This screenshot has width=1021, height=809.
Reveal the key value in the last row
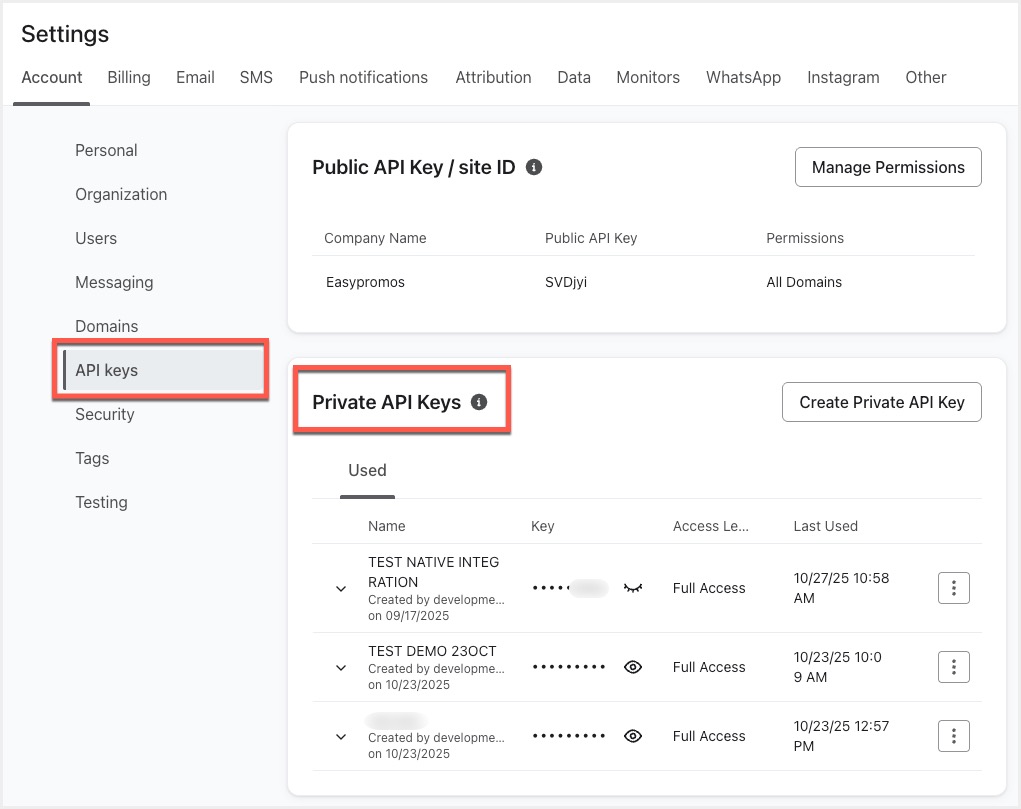pos(632,736)
